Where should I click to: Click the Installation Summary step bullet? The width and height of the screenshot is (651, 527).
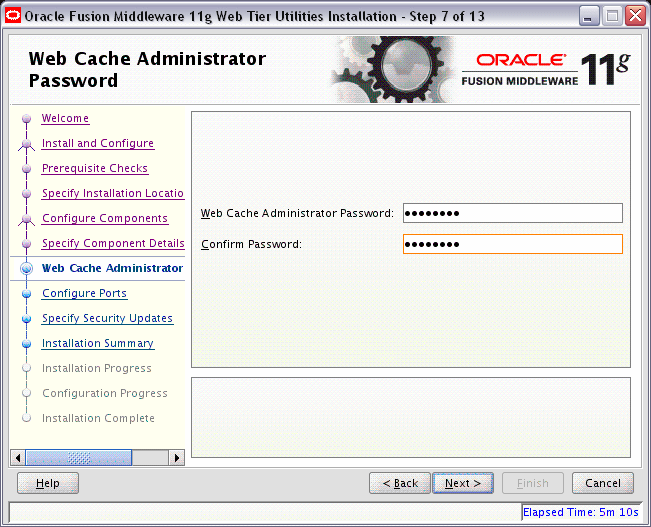(x=27, y=344)
